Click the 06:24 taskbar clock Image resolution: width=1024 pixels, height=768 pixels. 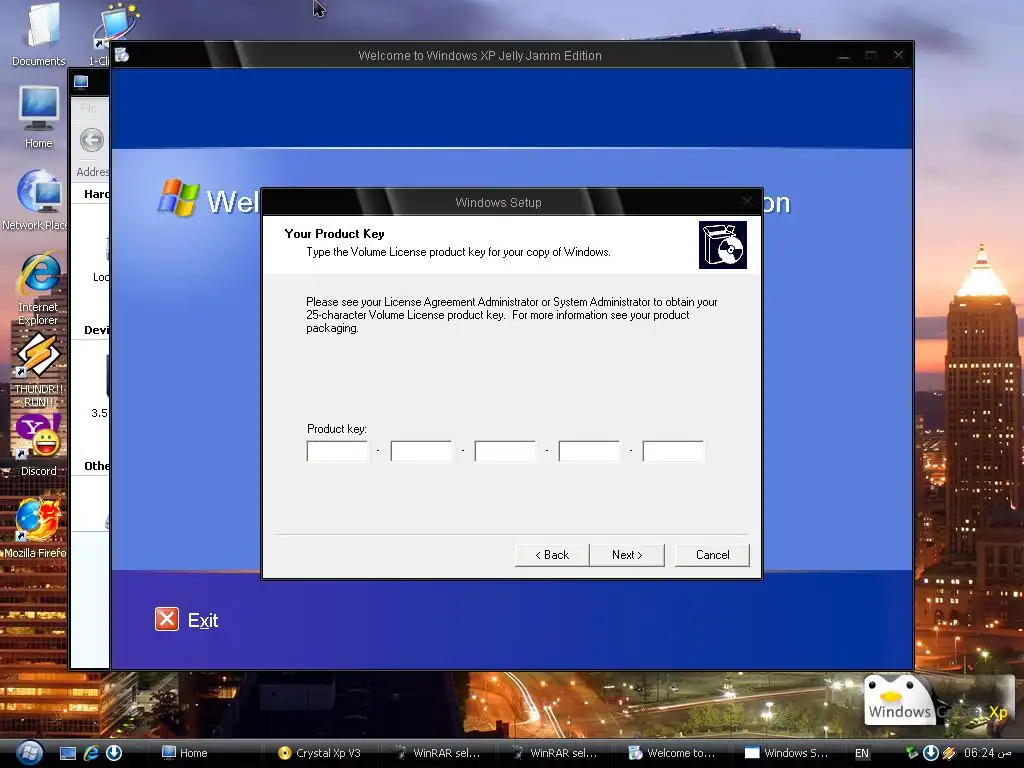pyautogui.click(x=987, y=753)
